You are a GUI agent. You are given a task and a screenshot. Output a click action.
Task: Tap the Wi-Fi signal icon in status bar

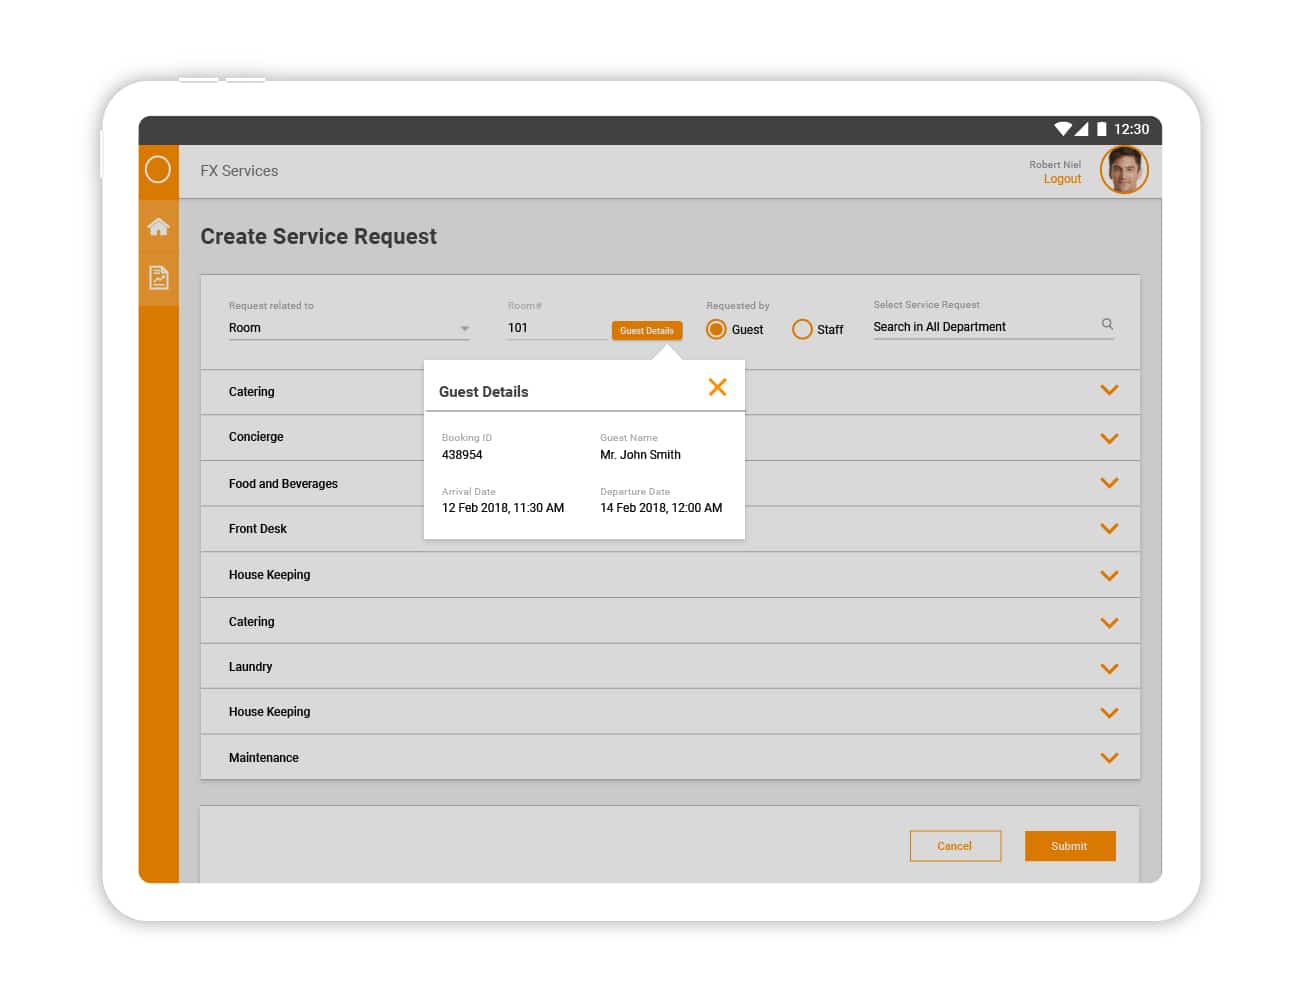point(1062,129)
